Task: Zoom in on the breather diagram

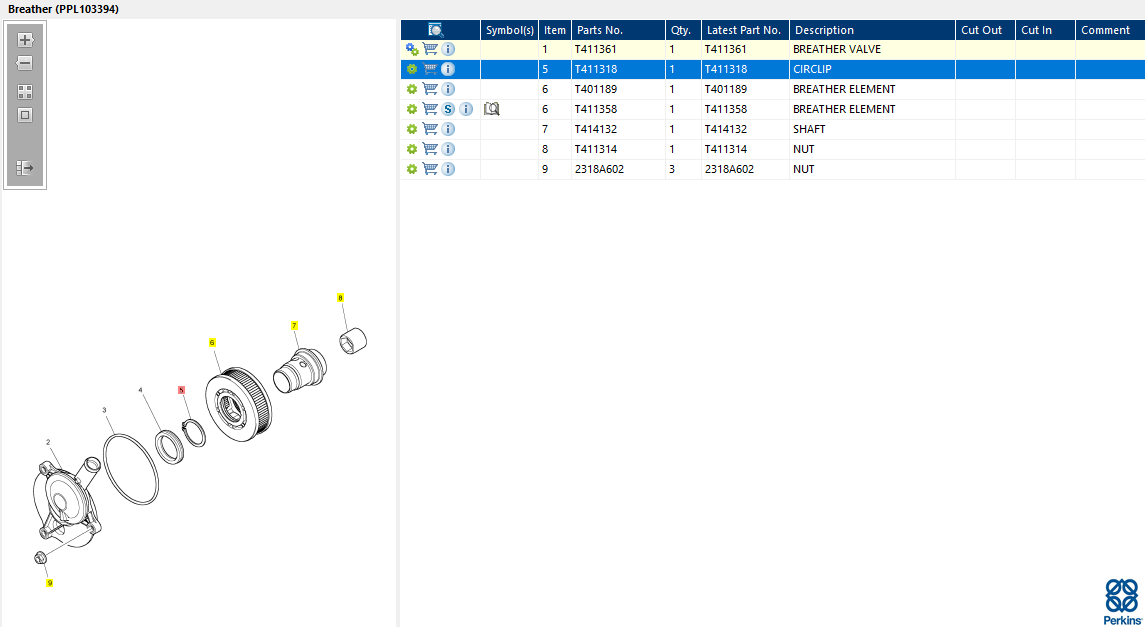Action: coord(25,40)
